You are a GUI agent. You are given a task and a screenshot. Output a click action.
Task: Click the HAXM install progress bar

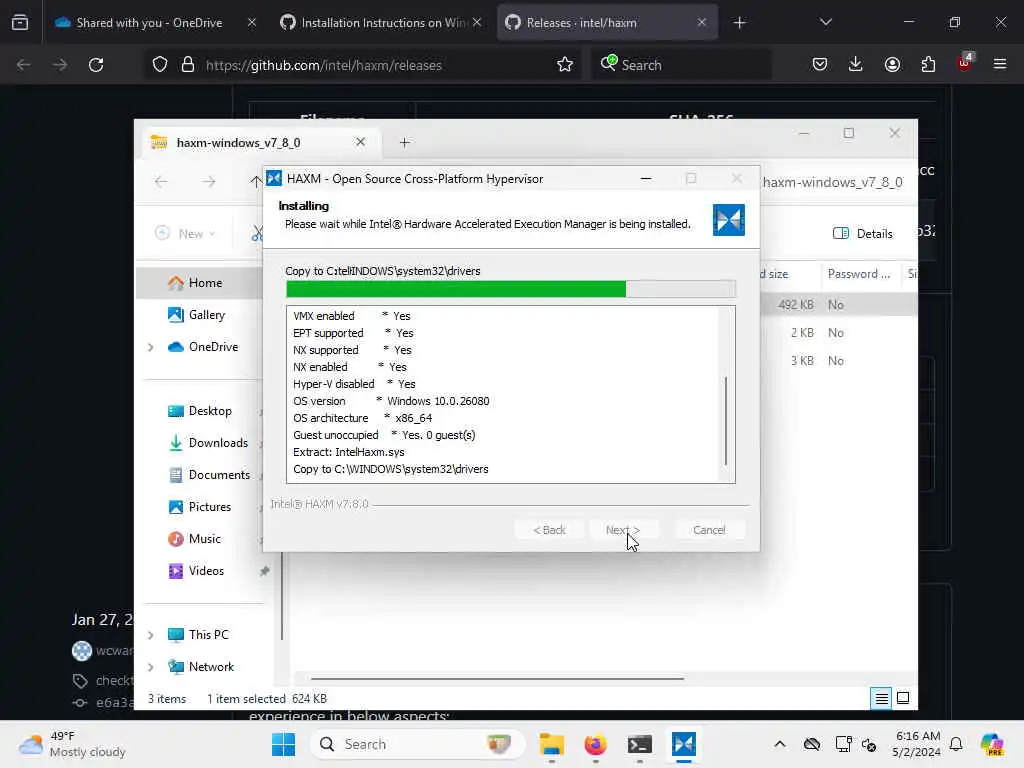pos(511,289)
